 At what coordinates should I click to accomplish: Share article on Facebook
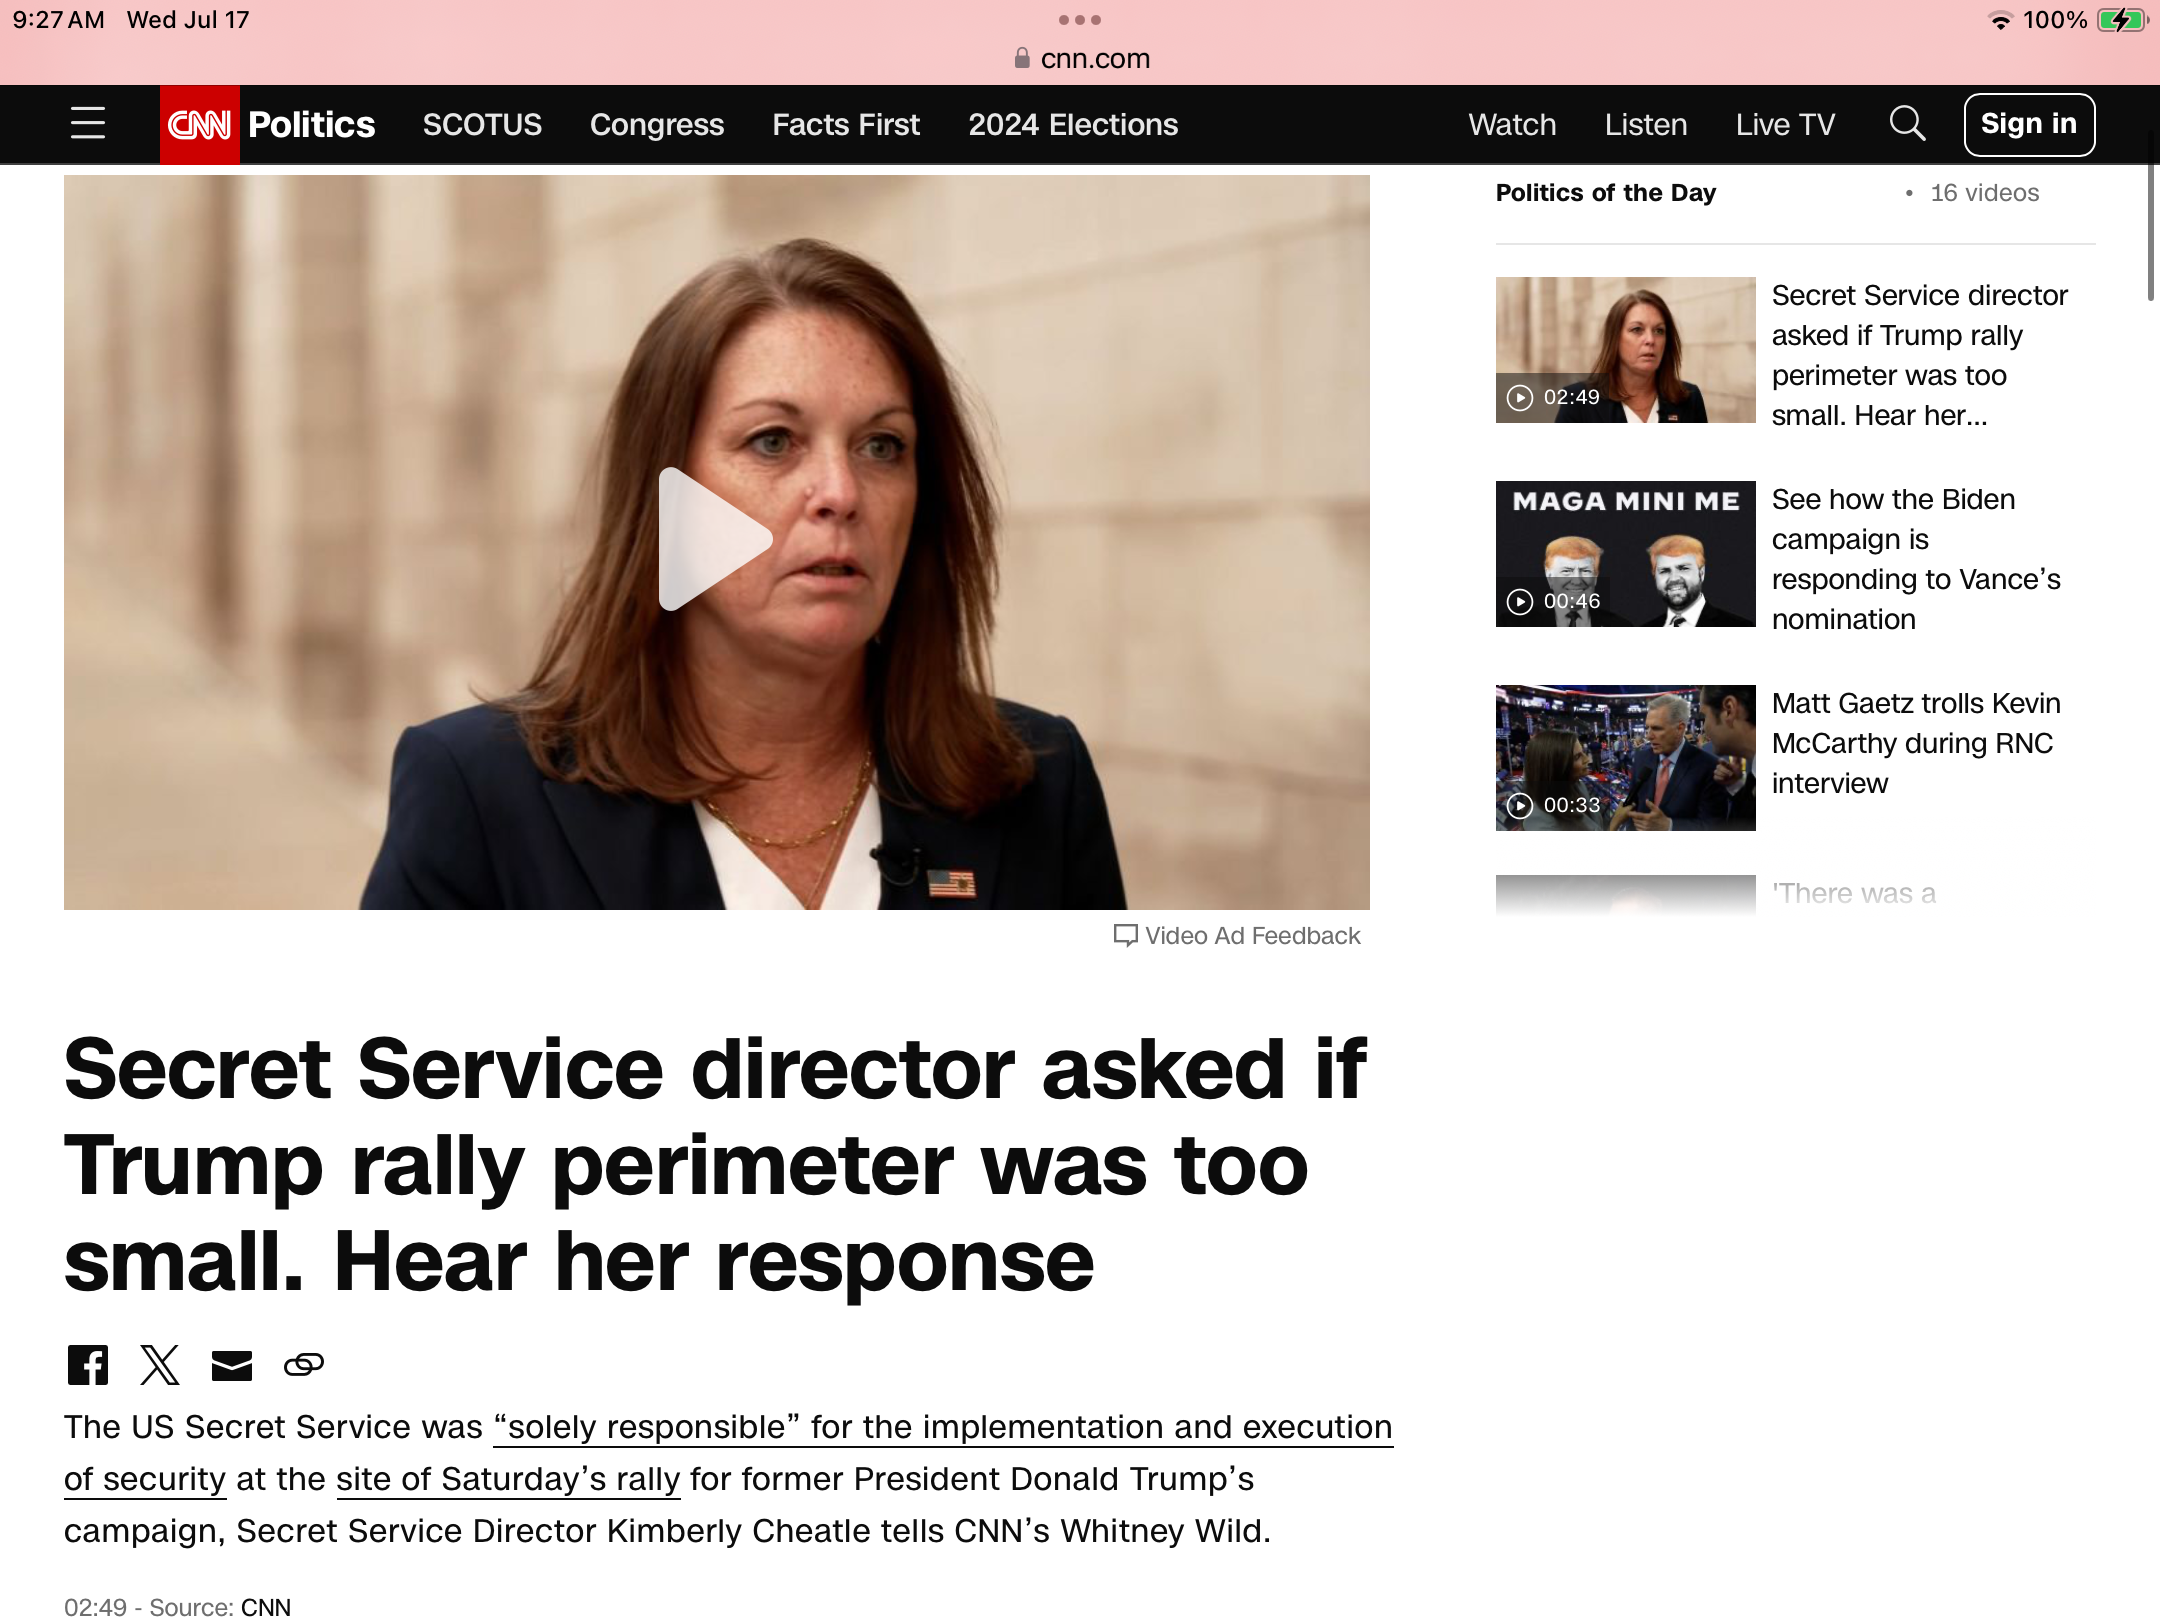click(x=88, y=1365)
